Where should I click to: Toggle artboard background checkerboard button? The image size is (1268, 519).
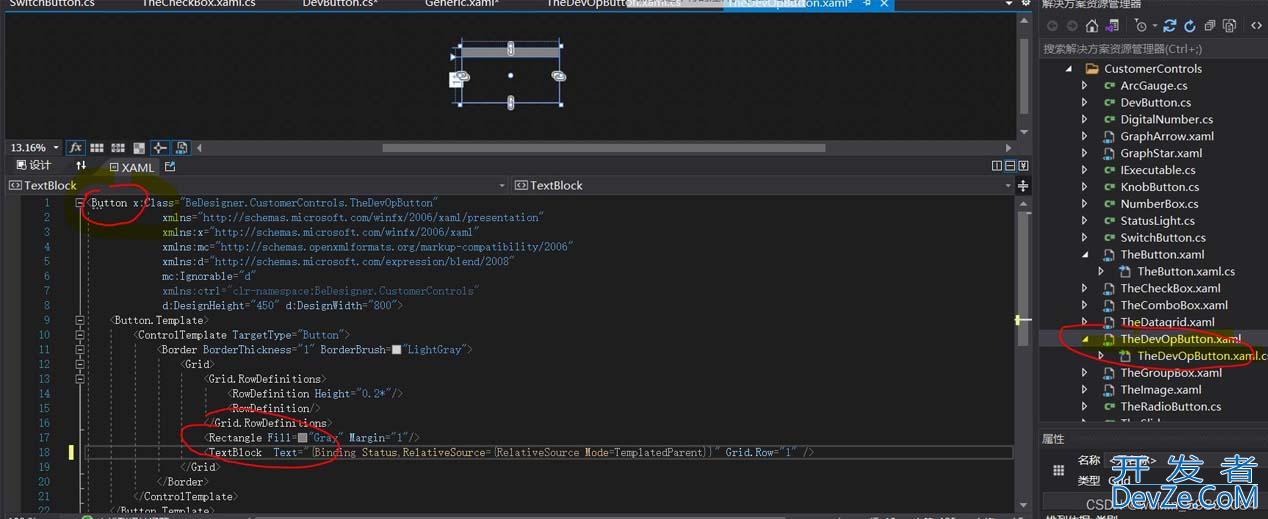coord(139,148)
